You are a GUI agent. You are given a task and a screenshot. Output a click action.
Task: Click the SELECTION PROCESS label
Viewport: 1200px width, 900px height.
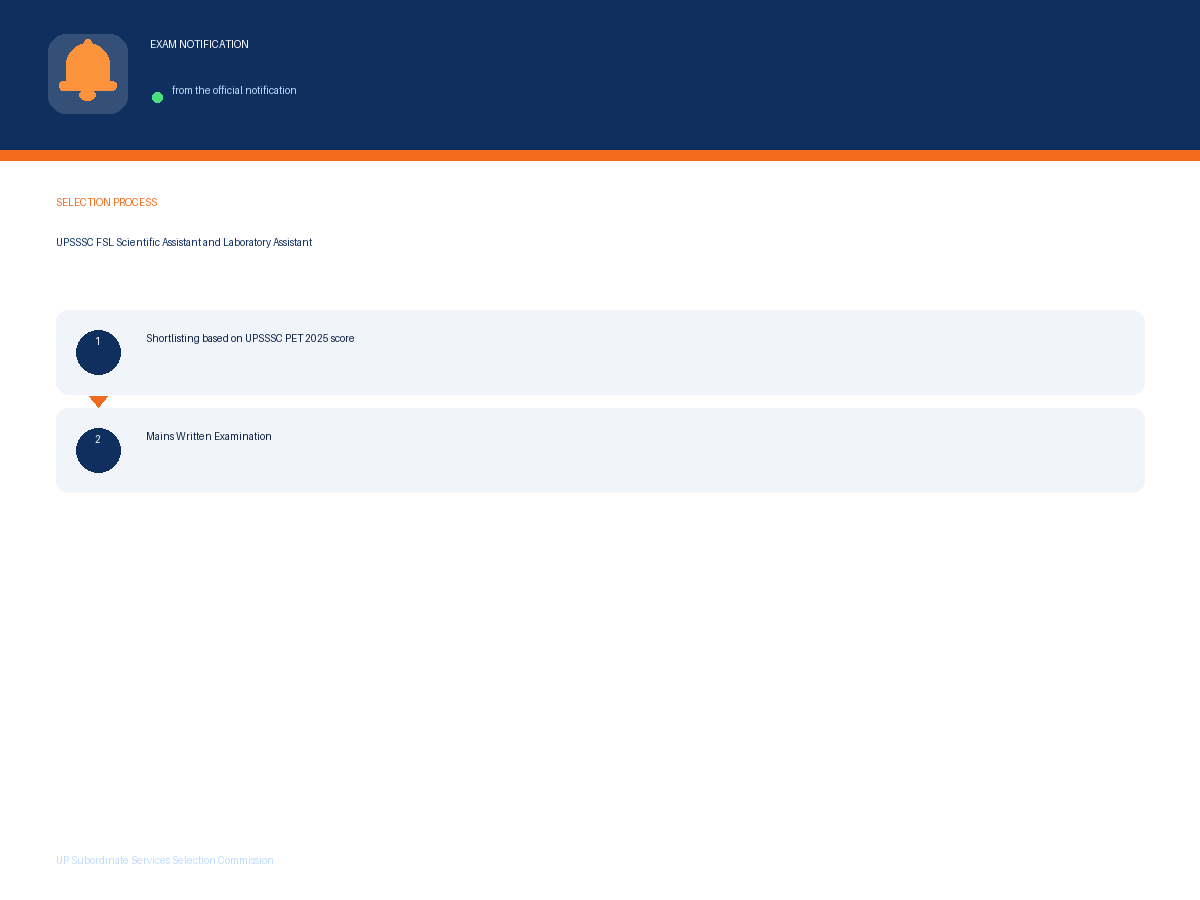107,202
